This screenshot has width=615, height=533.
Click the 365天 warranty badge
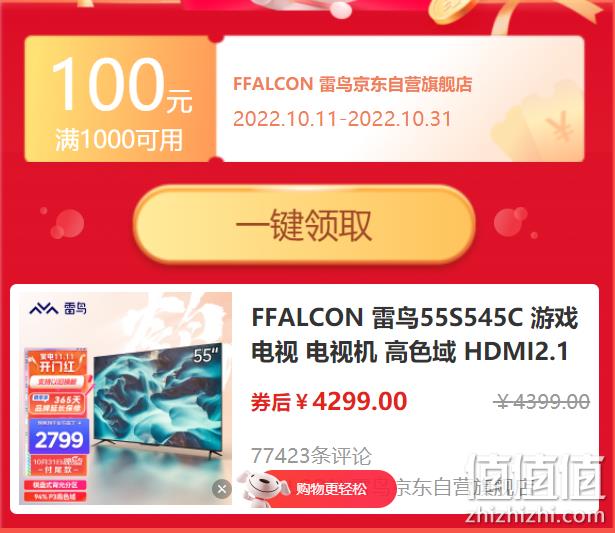click(x=58, y=404)
